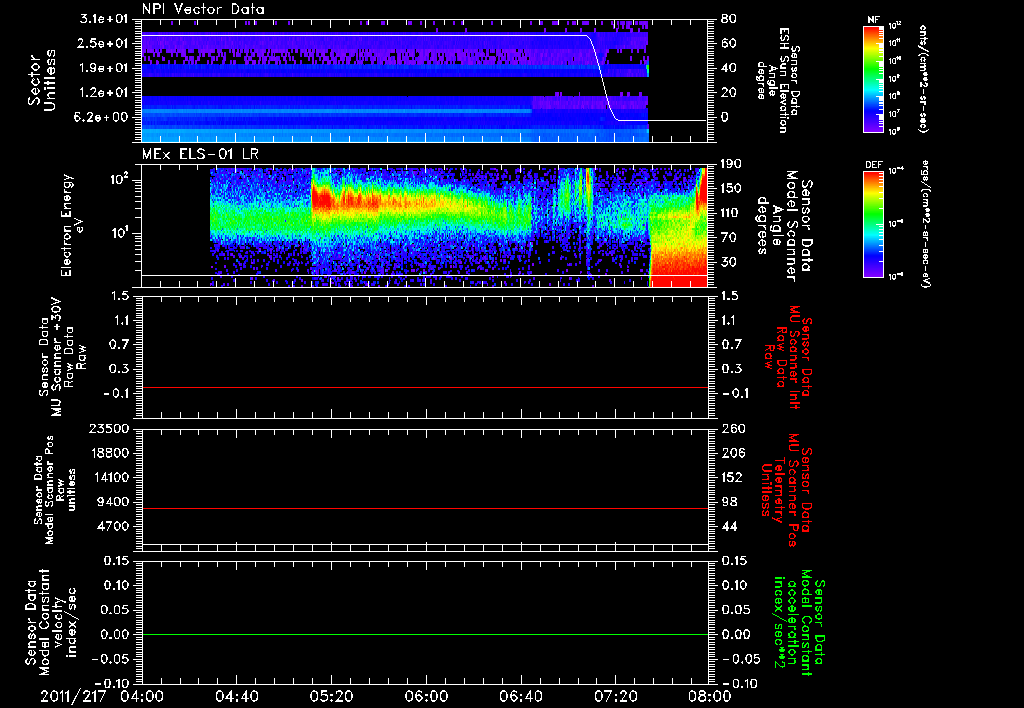
Task: Click the 80 tick on Sun Elevation axis
Action: pyautogui.click(x=728, y=19)
